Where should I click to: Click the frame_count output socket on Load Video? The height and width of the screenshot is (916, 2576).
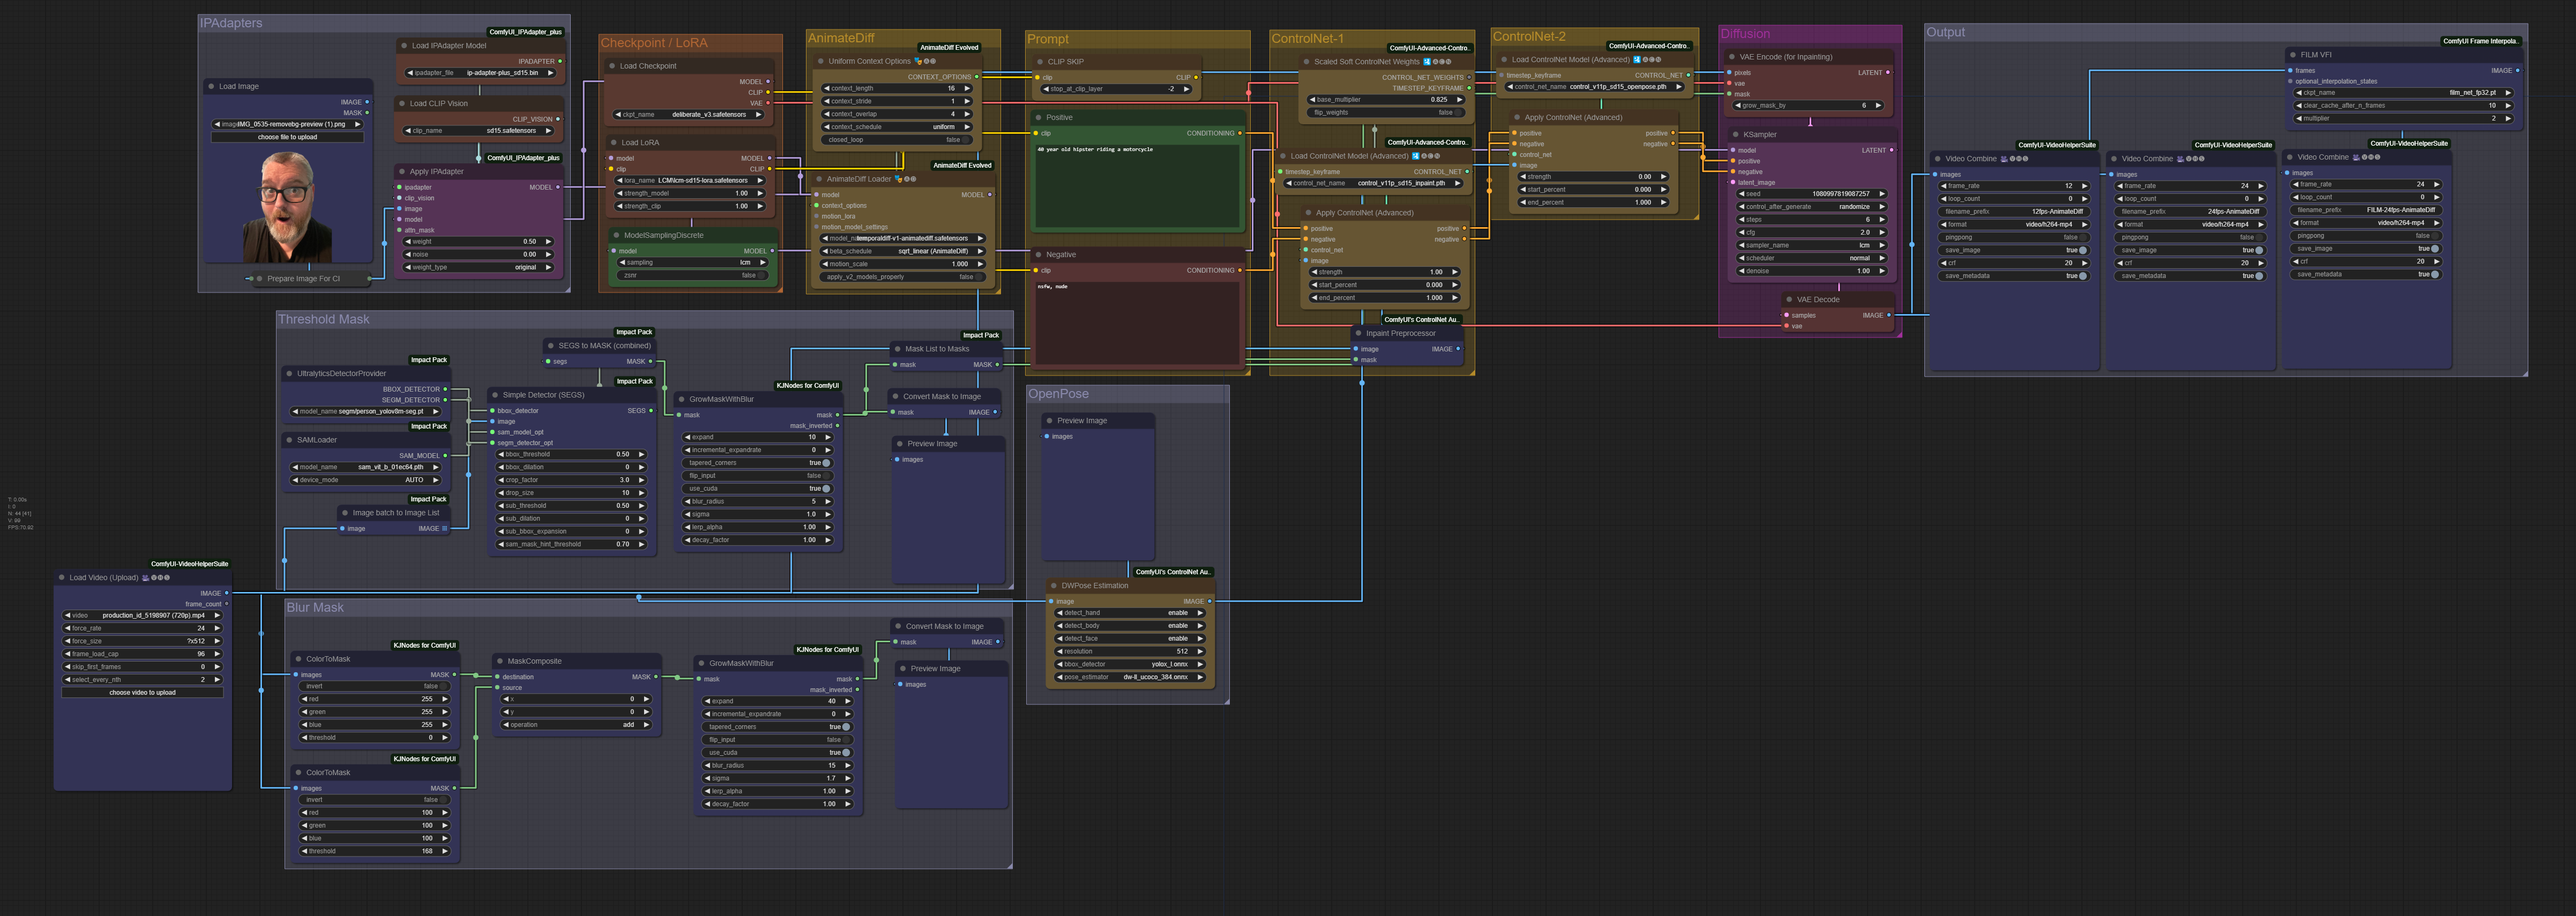pyautogui.click(x=226, y=604)
